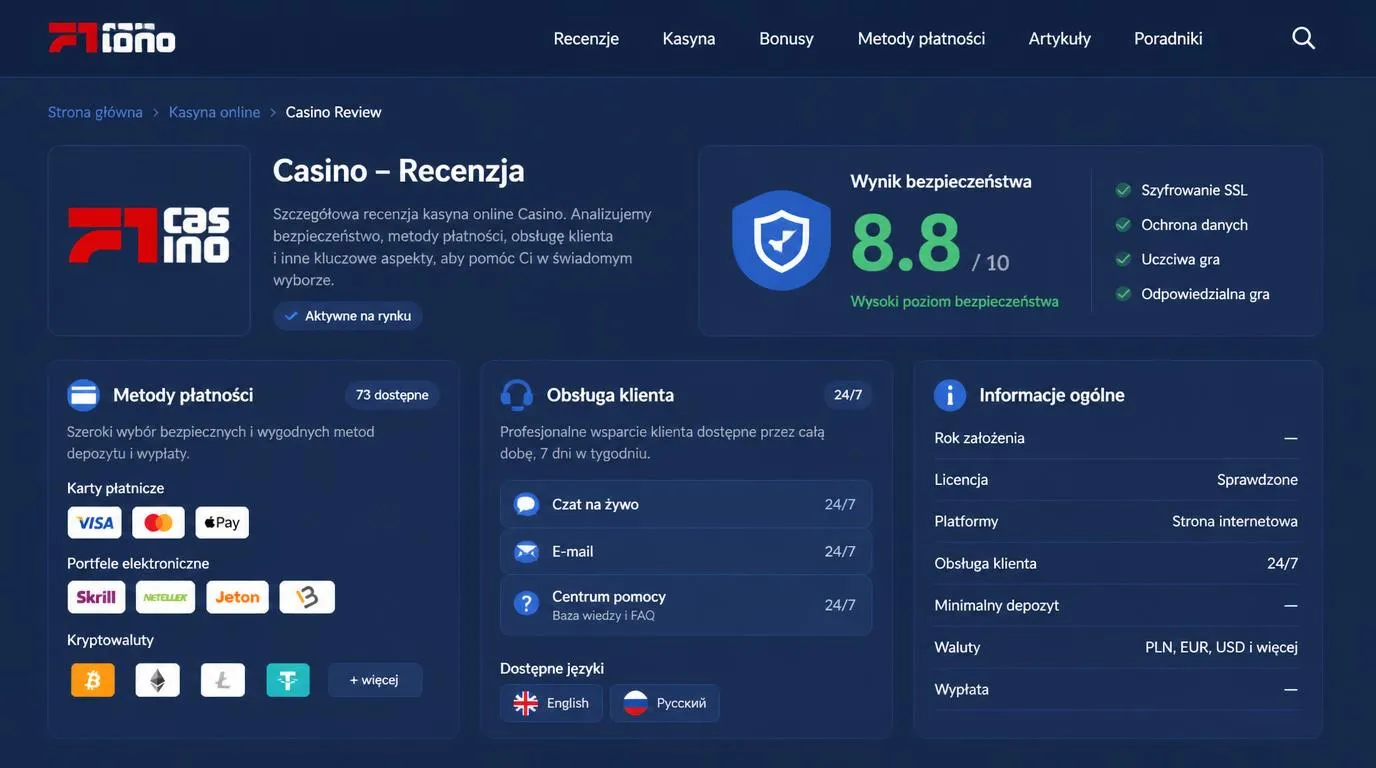1376x768 pixels.
Task: Click the Ochrona danych check item
Action: (1182, 225)
